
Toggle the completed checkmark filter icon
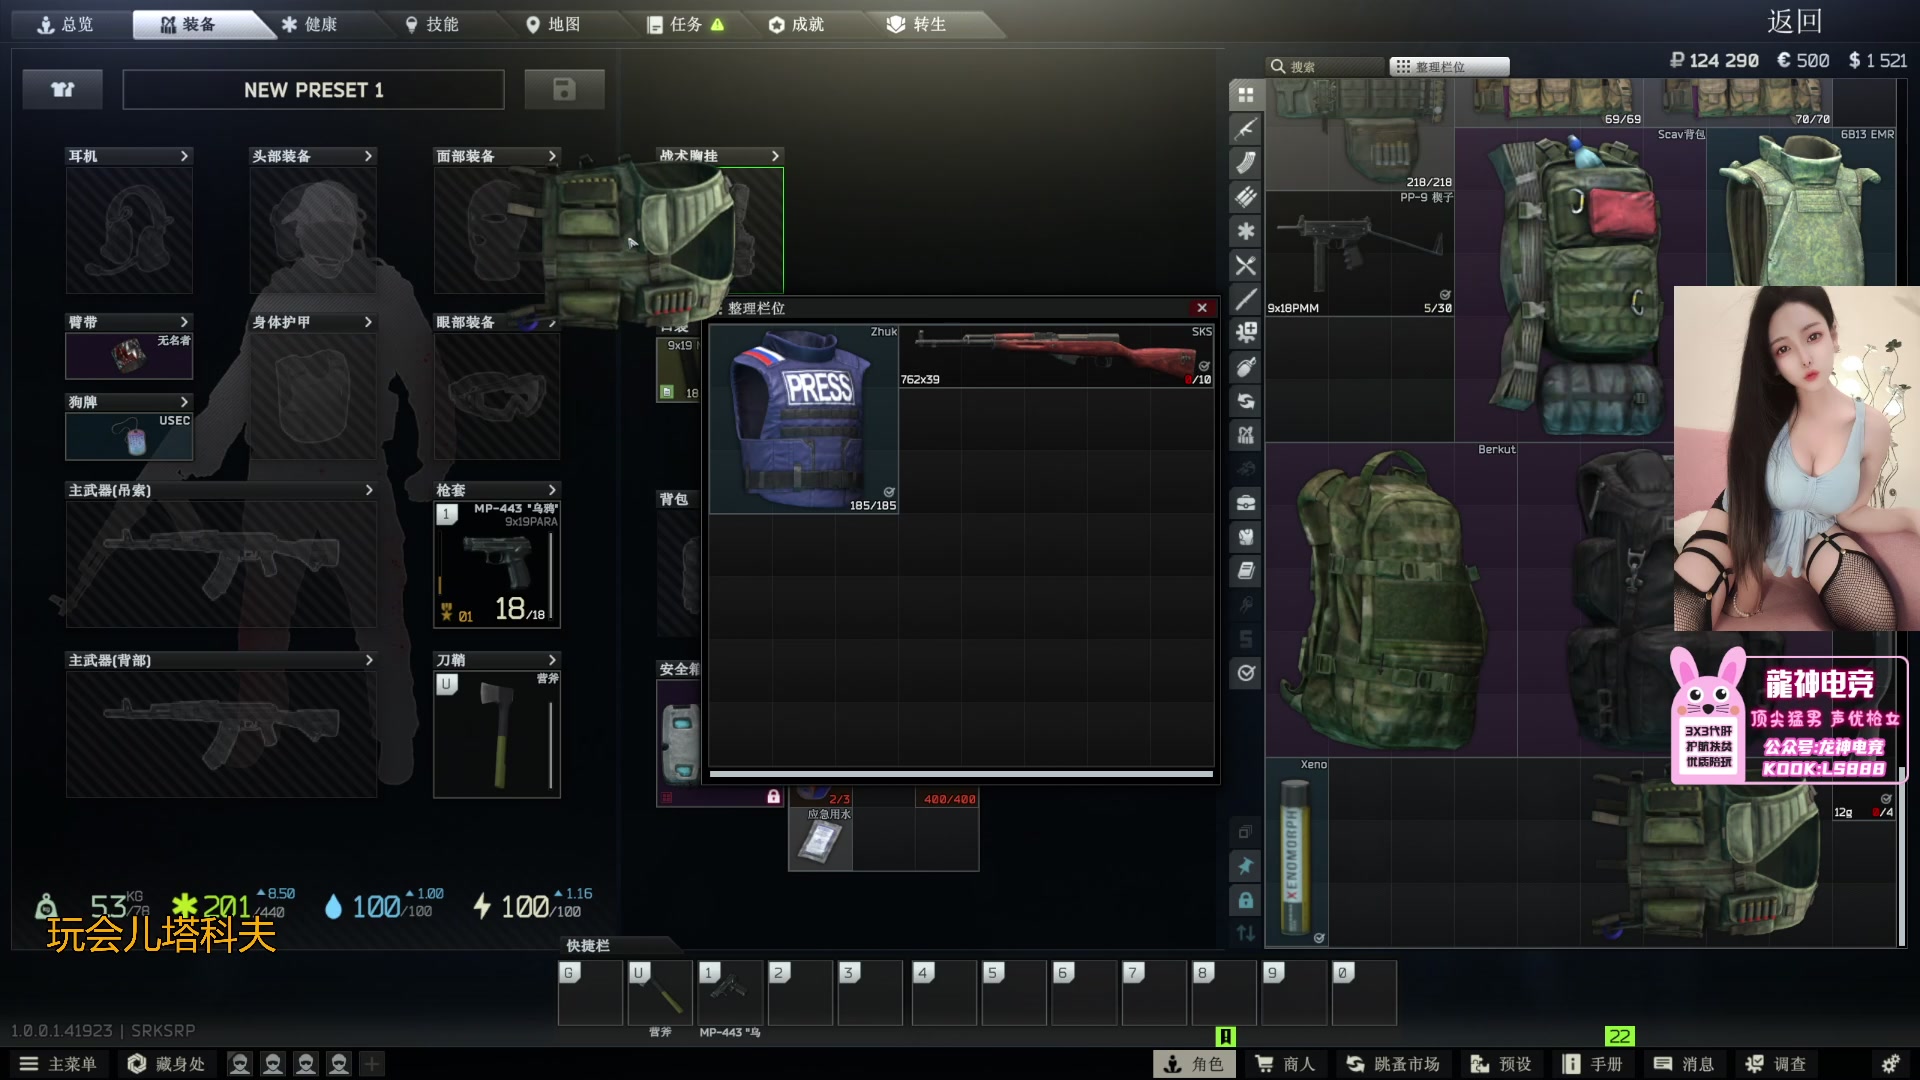coord(1245,673)
